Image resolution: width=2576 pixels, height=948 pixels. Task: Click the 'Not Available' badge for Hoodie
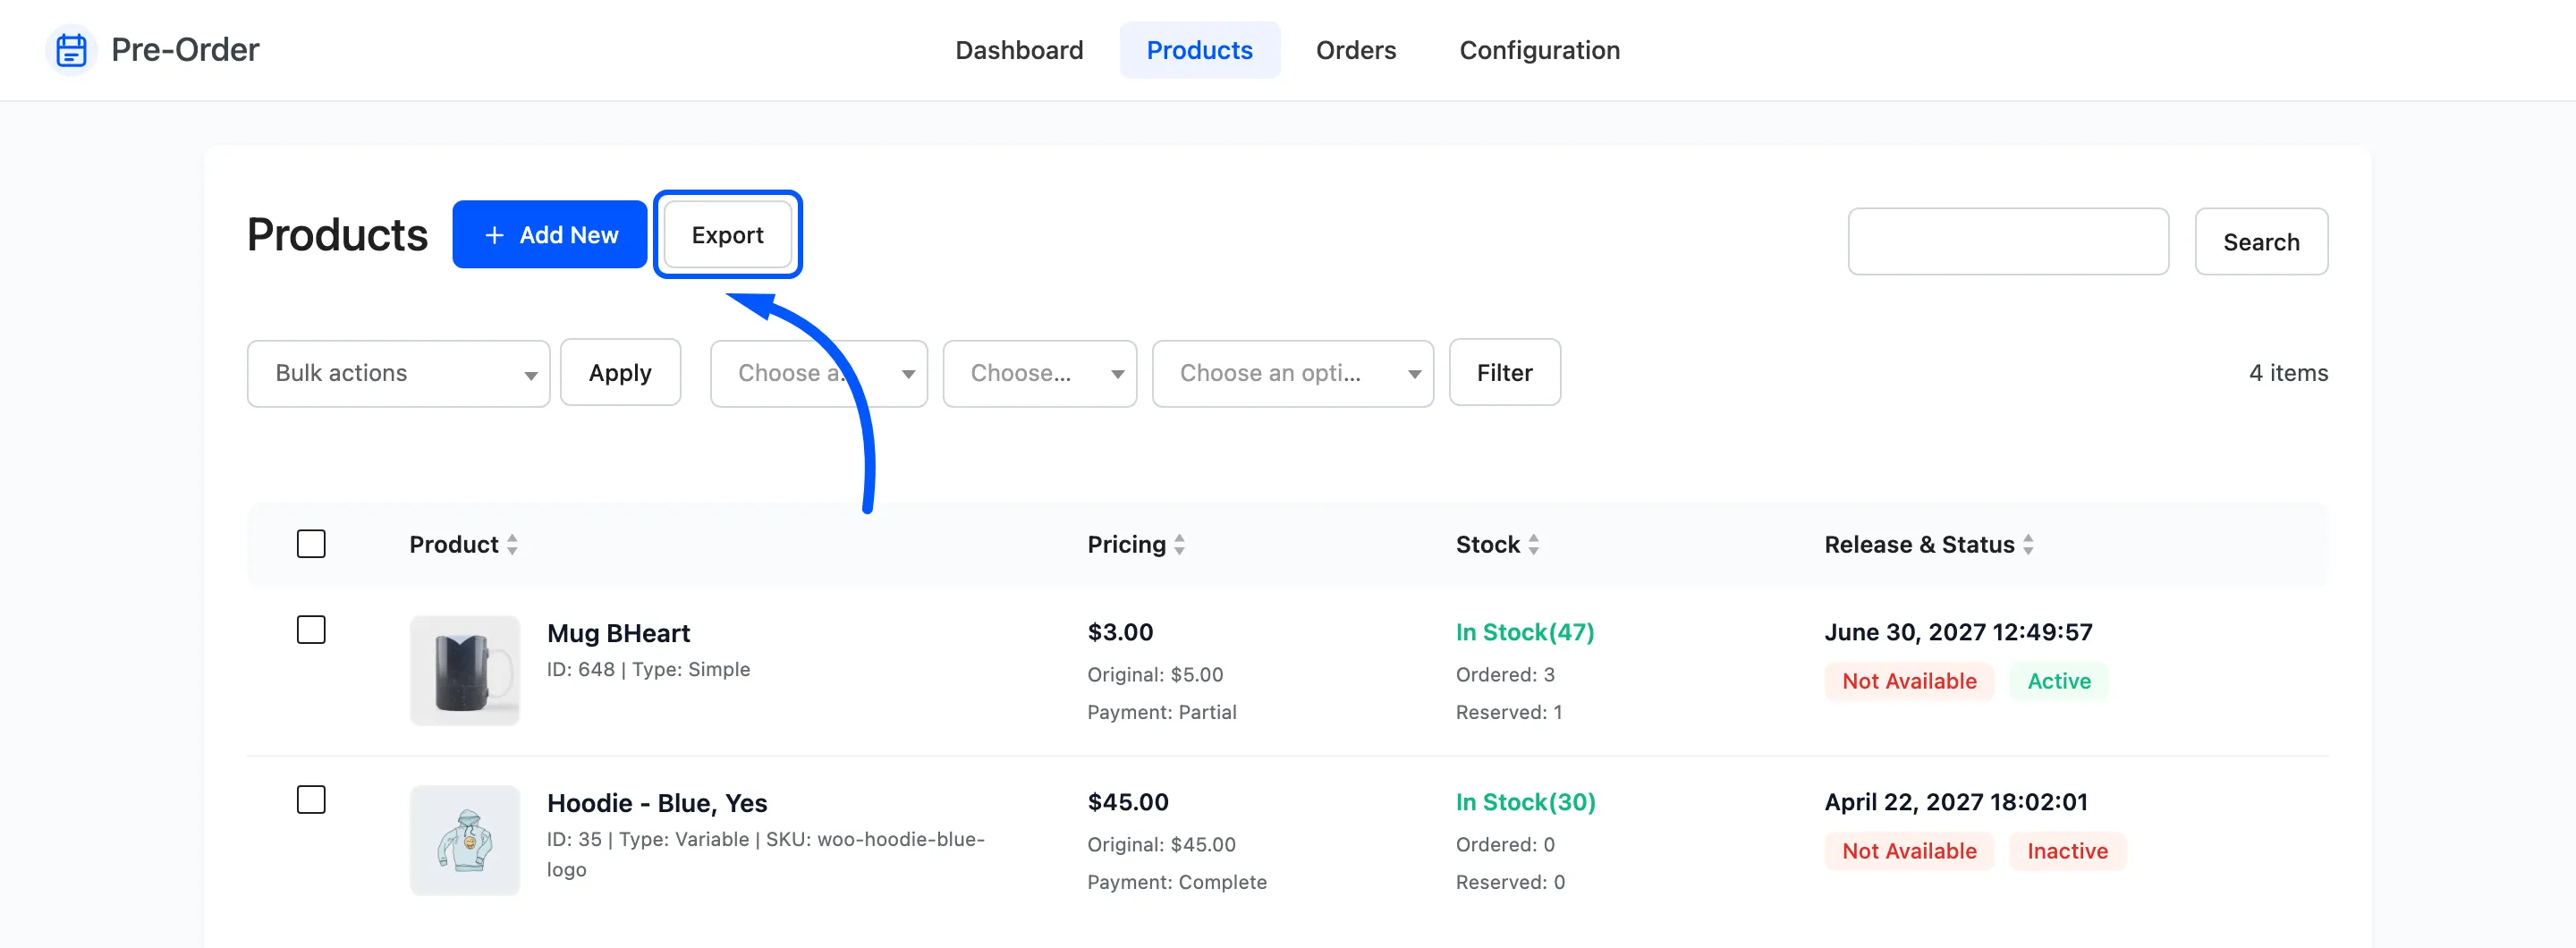click(x=1909, y=851)
